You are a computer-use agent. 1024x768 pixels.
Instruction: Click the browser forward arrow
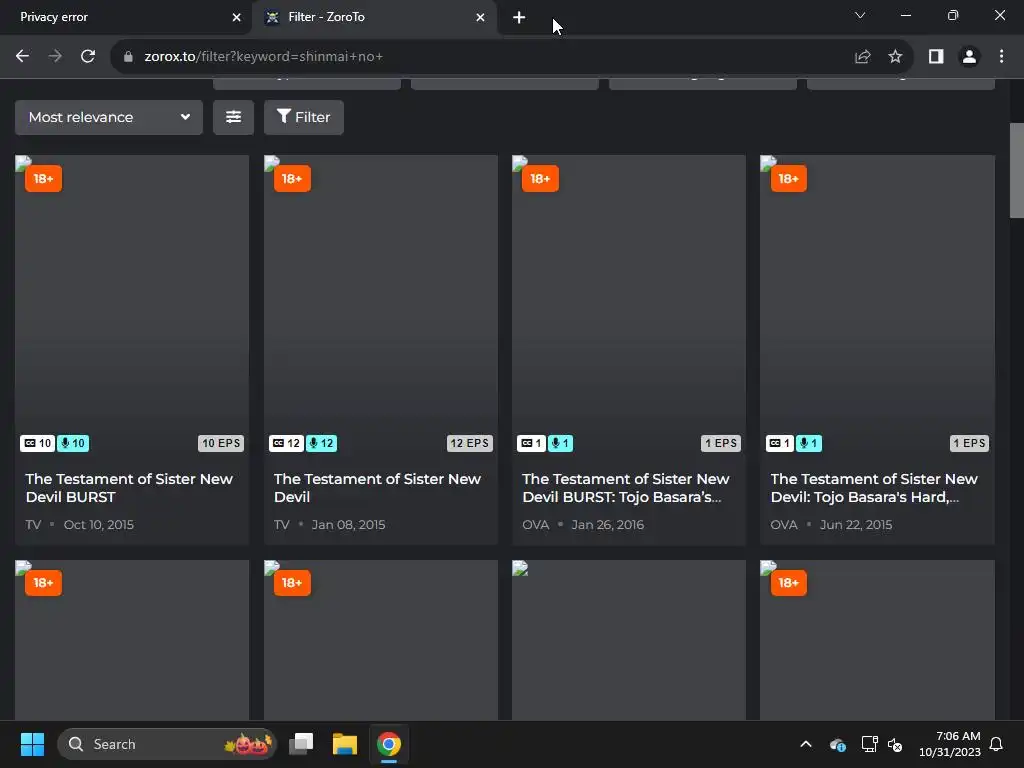(x=56, y=56)
